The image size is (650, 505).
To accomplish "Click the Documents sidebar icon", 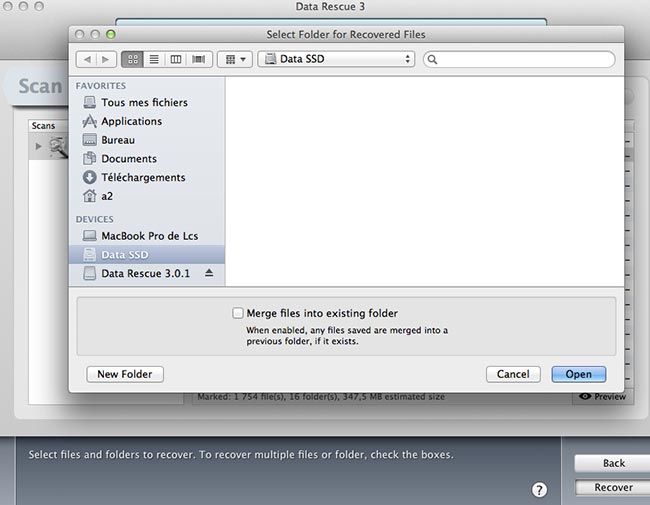I will pos(90,158).
